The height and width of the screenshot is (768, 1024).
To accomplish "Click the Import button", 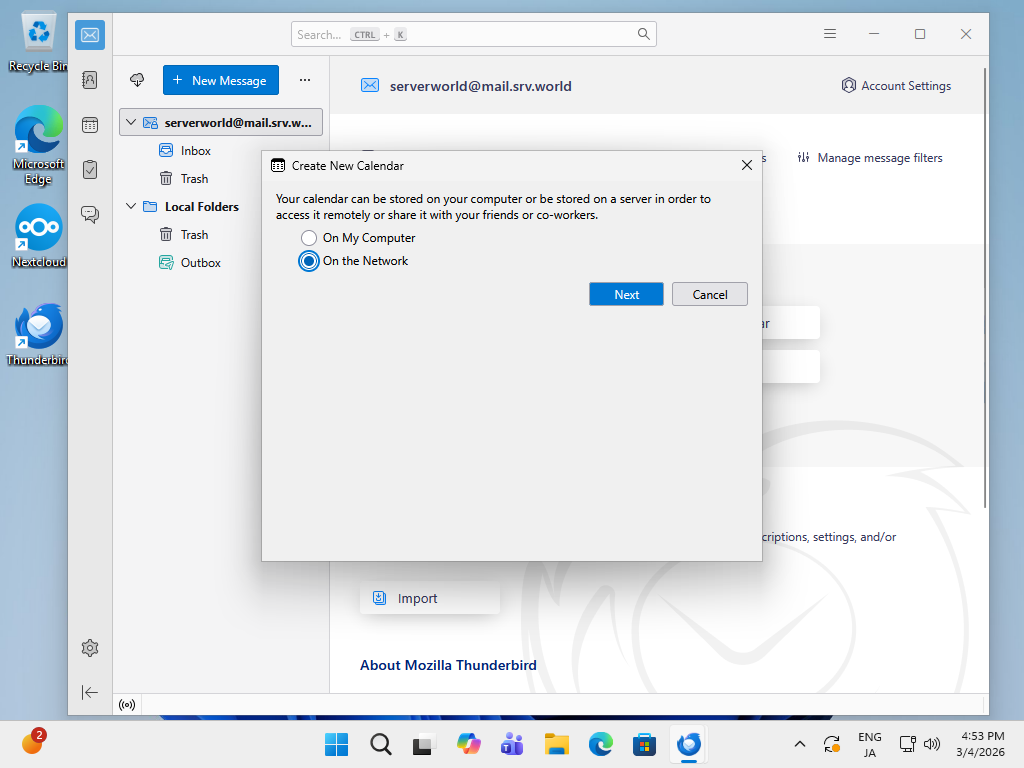I will tap(430, 598).
